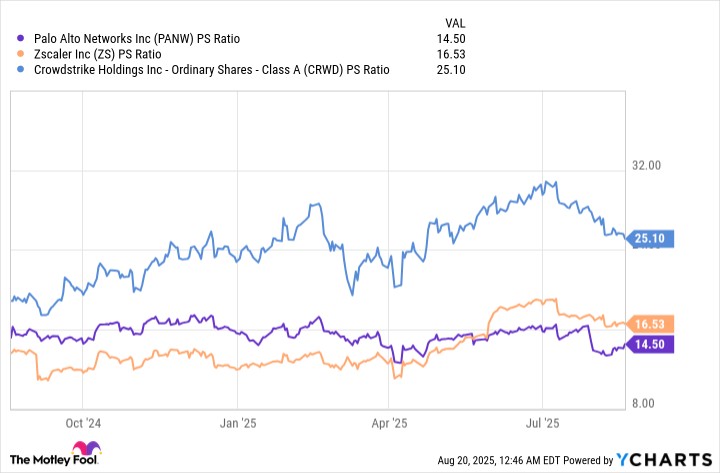Screen dimensions: 720x473
Task: Click the purple Palo Alto Networks legend dot
Action: pos(21,39)
